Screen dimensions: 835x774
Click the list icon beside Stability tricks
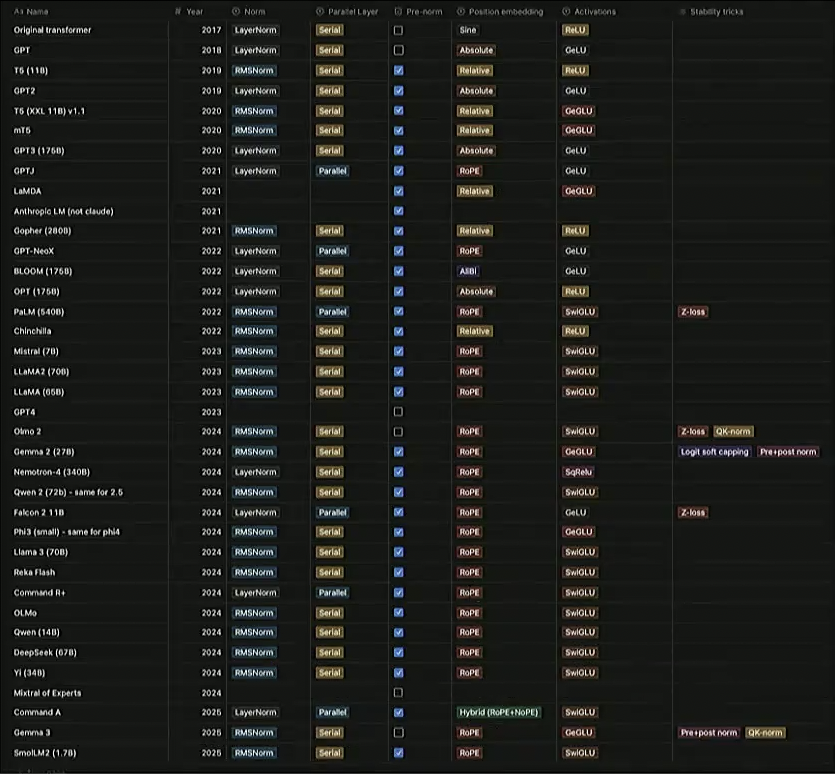[x=682, y=12]
